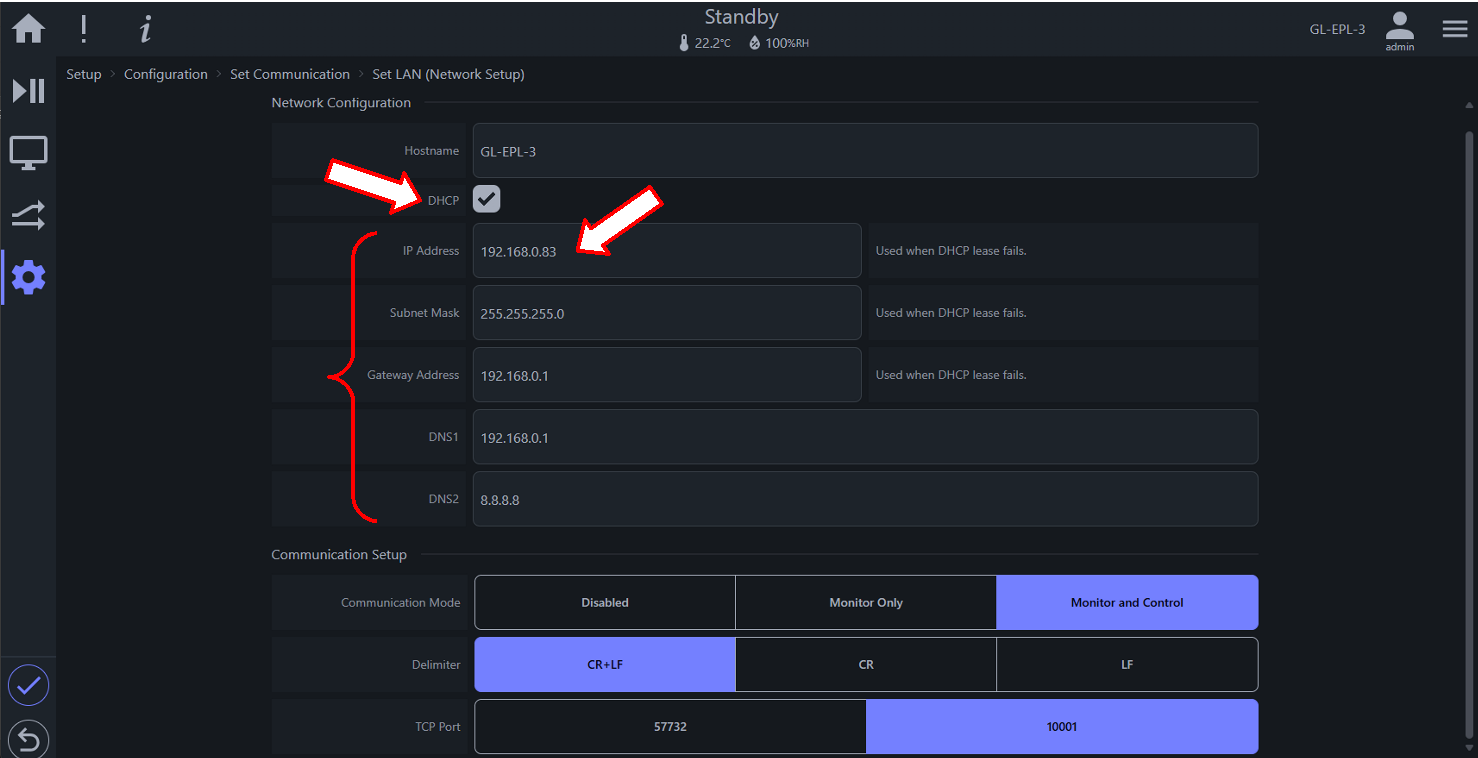
Task: Go to the Home screen icon
Action: [x=28, y=29]
